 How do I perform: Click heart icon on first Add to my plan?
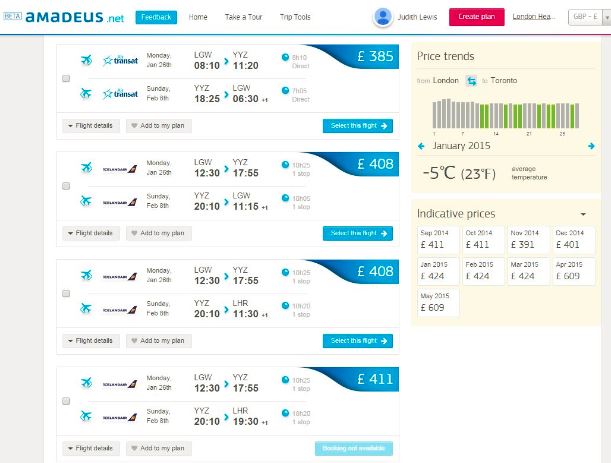coord(134,126)
